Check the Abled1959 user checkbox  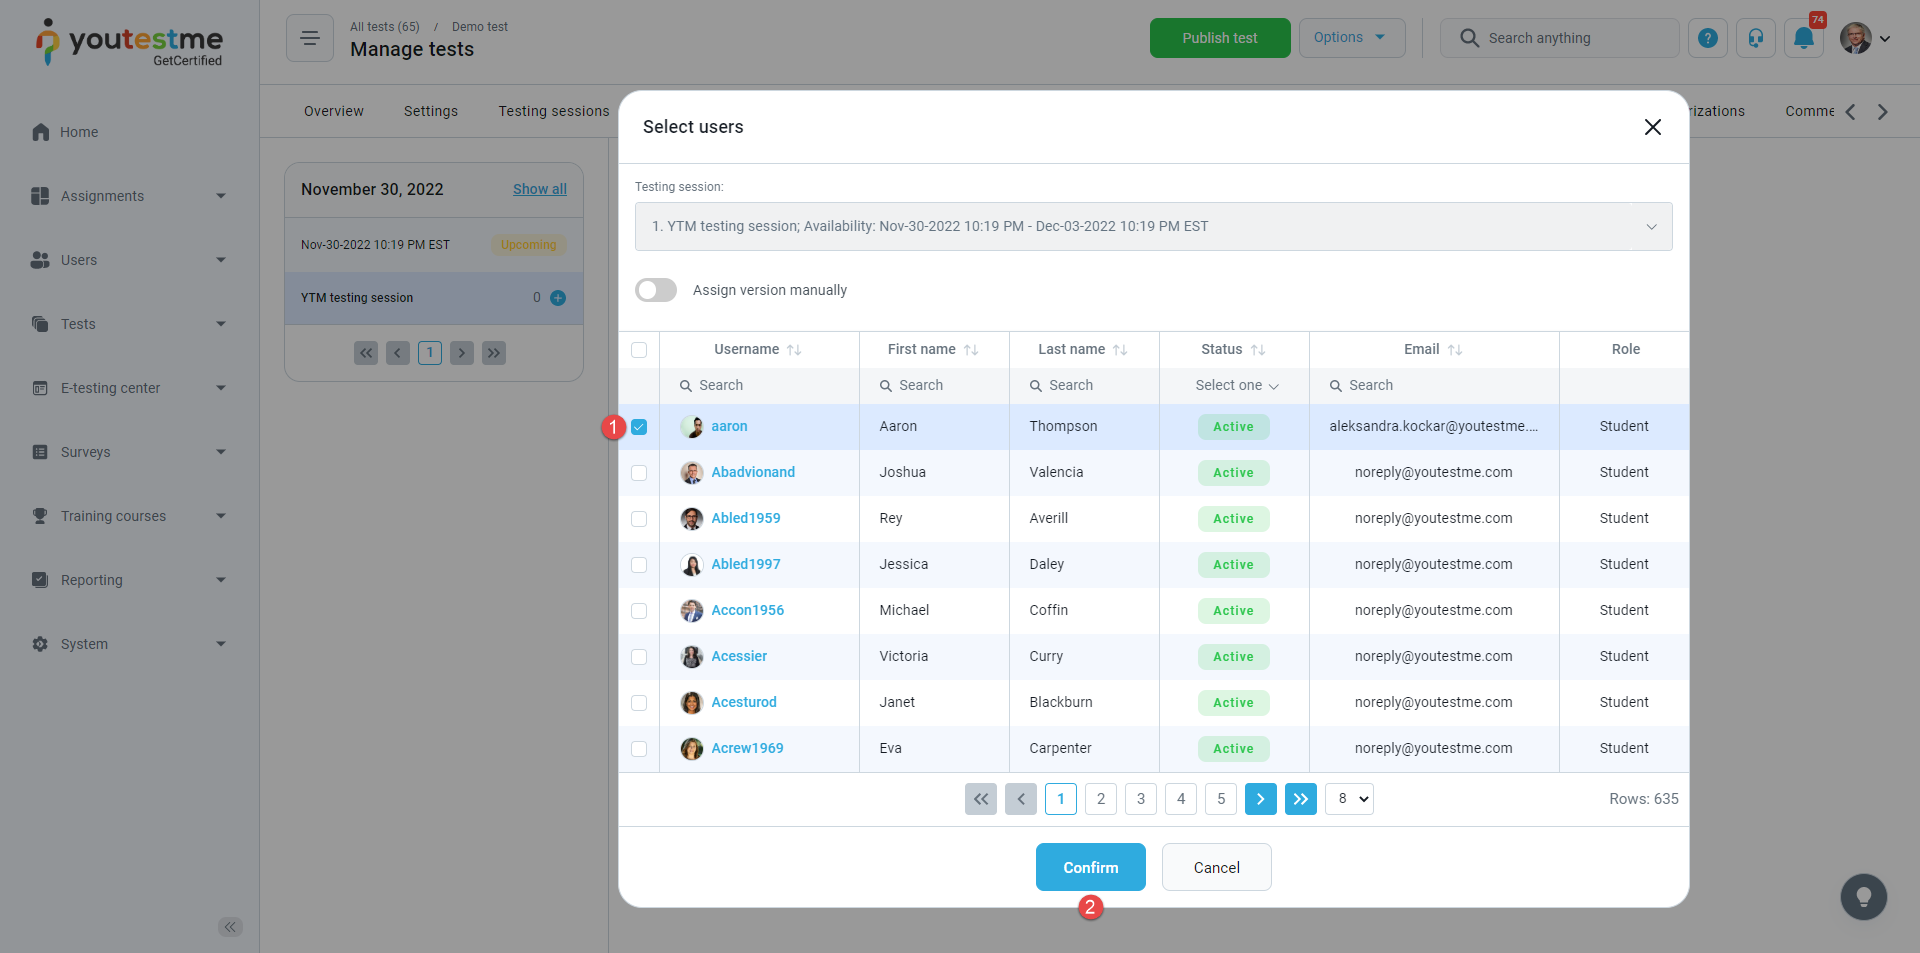click(x=639, y=519)
